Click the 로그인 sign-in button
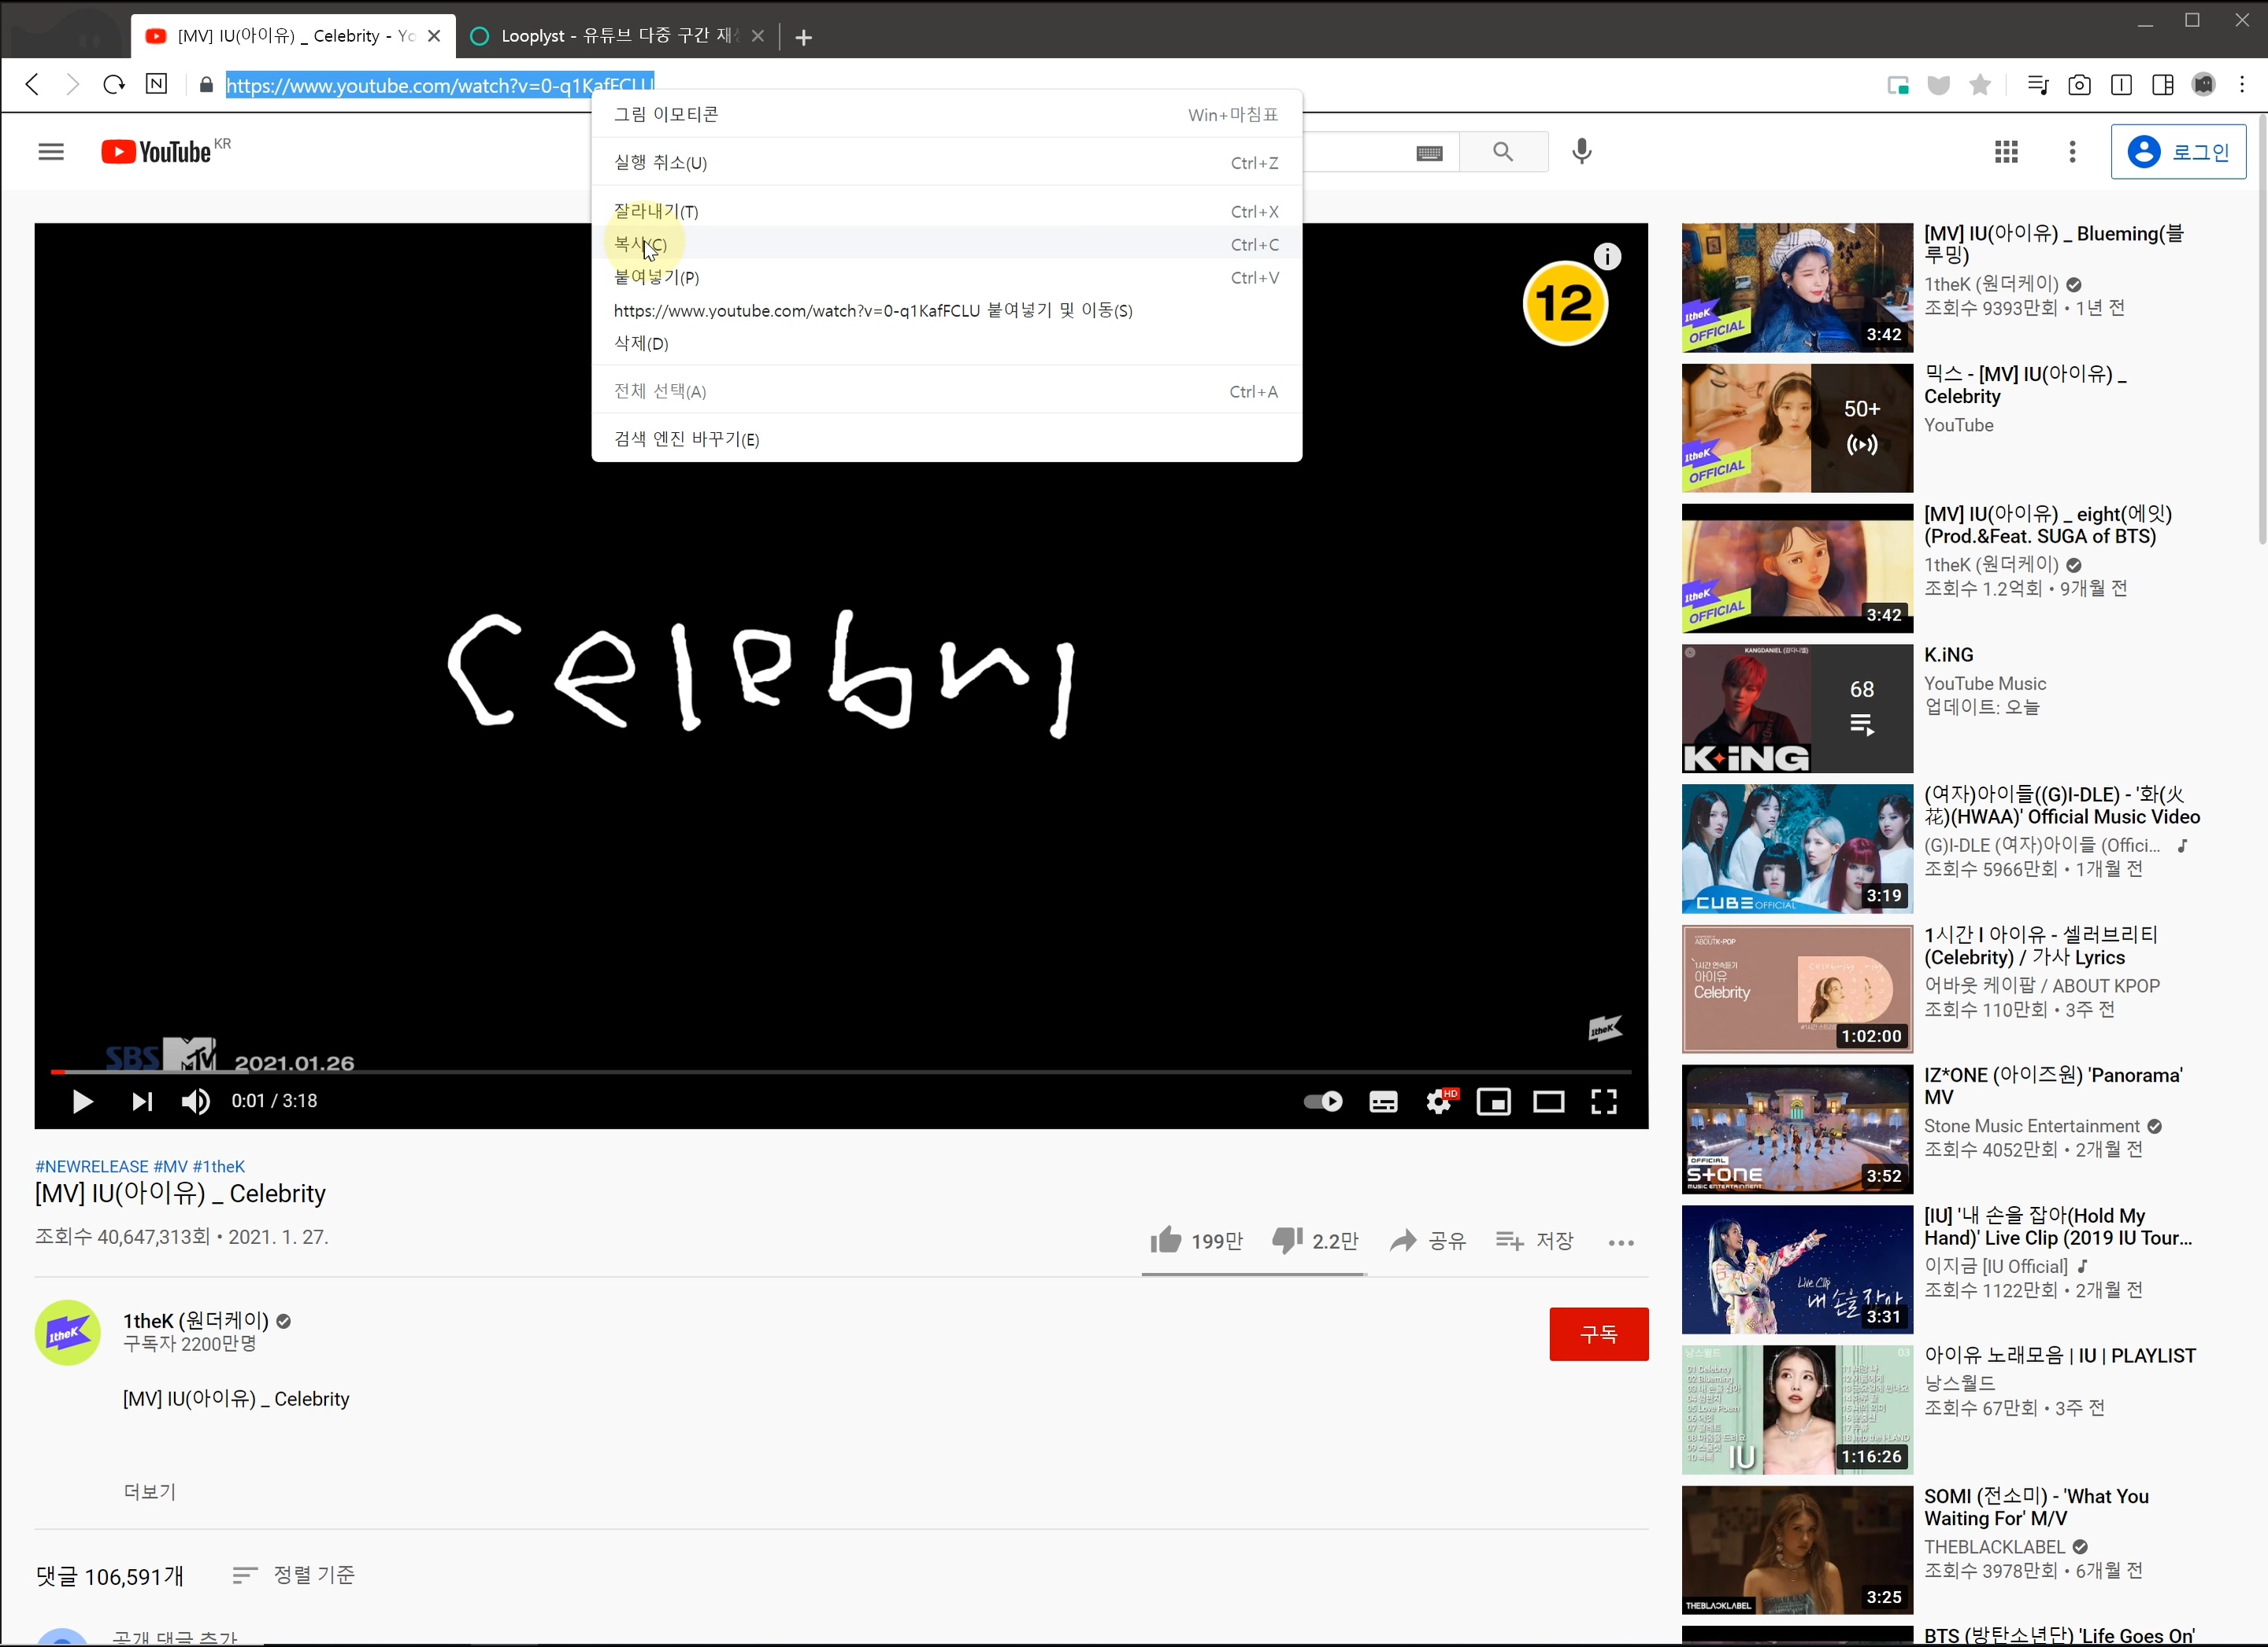2268x1647 pixels. [2178, 151]
